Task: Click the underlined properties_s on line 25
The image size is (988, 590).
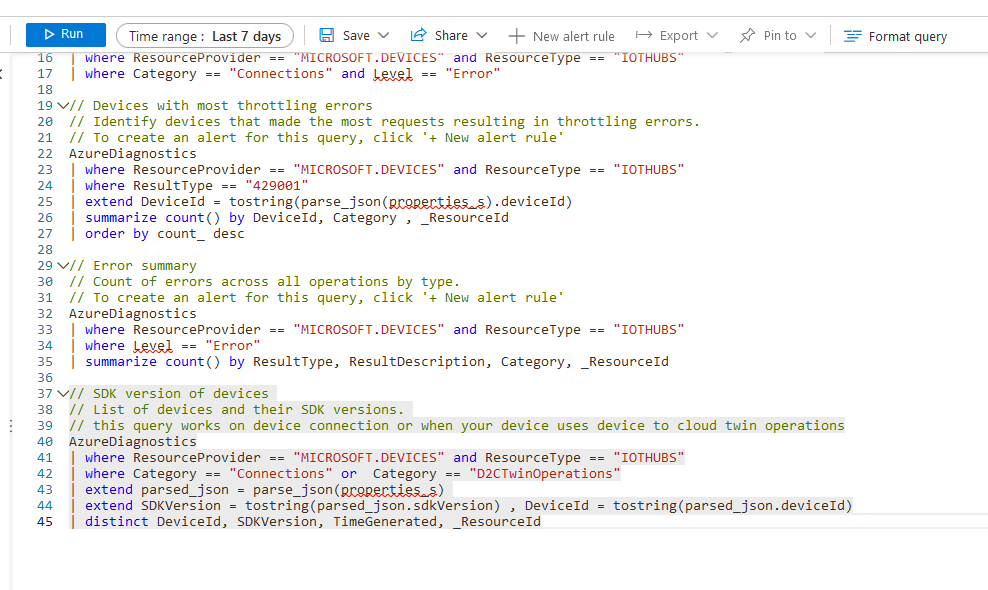Action: coord(437,202)
